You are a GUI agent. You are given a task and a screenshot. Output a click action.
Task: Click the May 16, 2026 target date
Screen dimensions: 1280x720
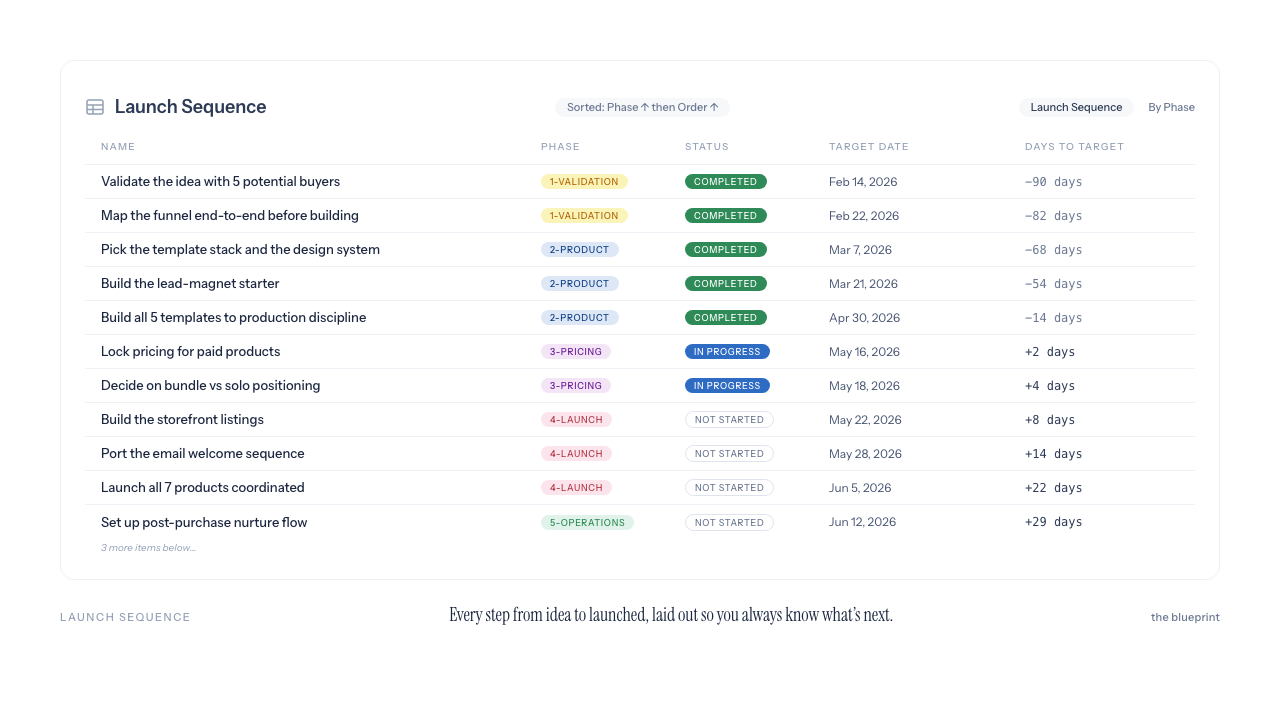pos(864,352)
